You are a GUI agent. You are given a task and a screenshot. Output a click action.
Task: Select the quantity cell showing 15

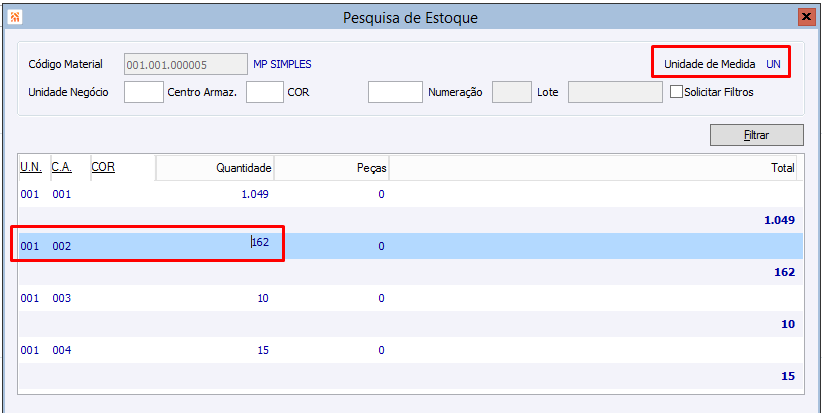(263, 351)
